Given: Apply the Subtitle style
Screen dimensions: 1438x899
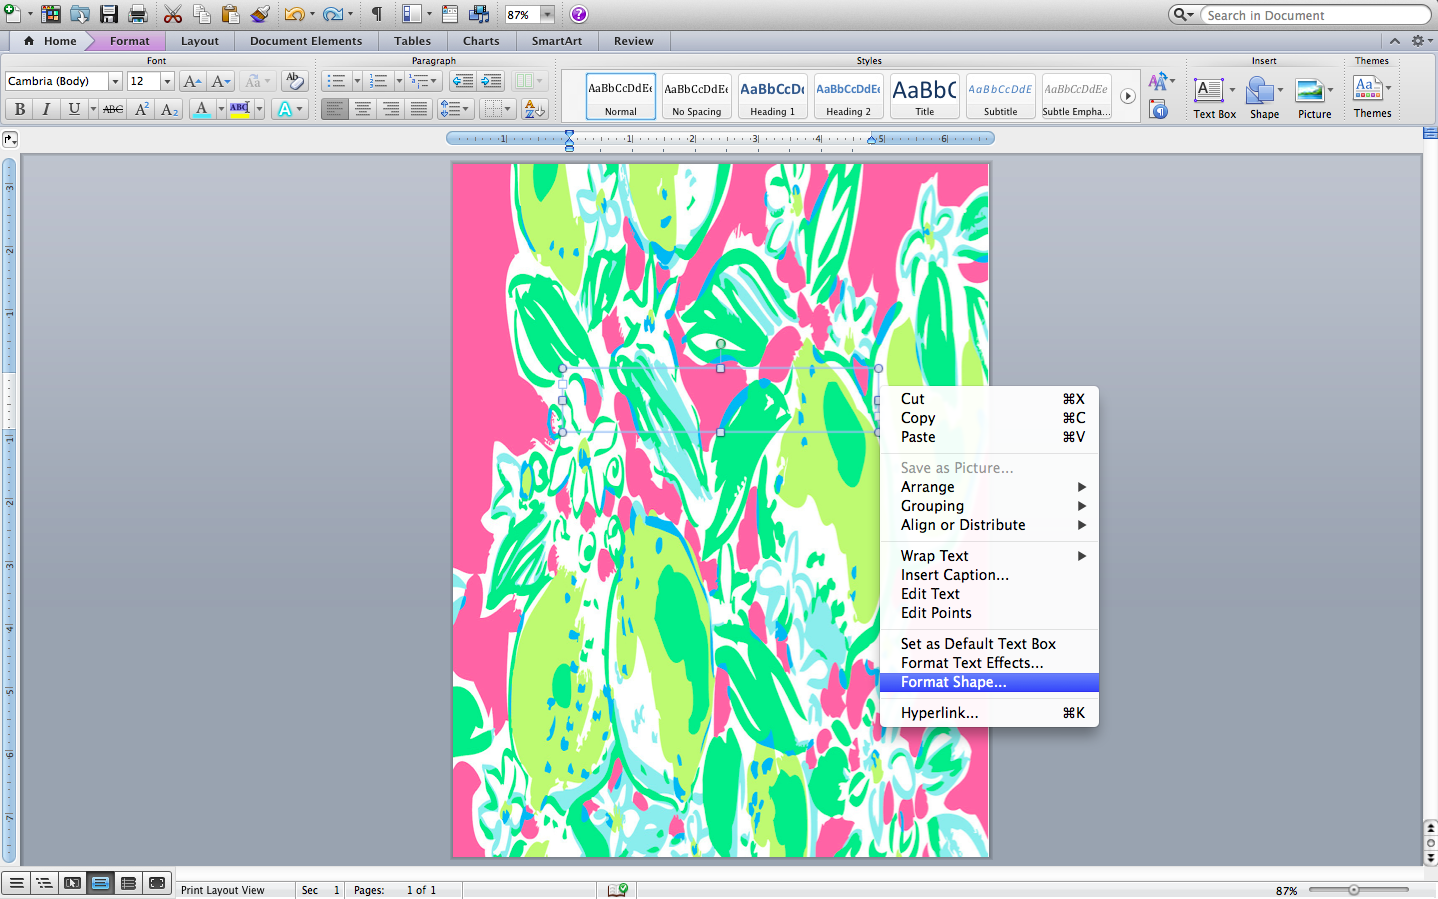Looking at the screenshot, I should (1001, 96).
